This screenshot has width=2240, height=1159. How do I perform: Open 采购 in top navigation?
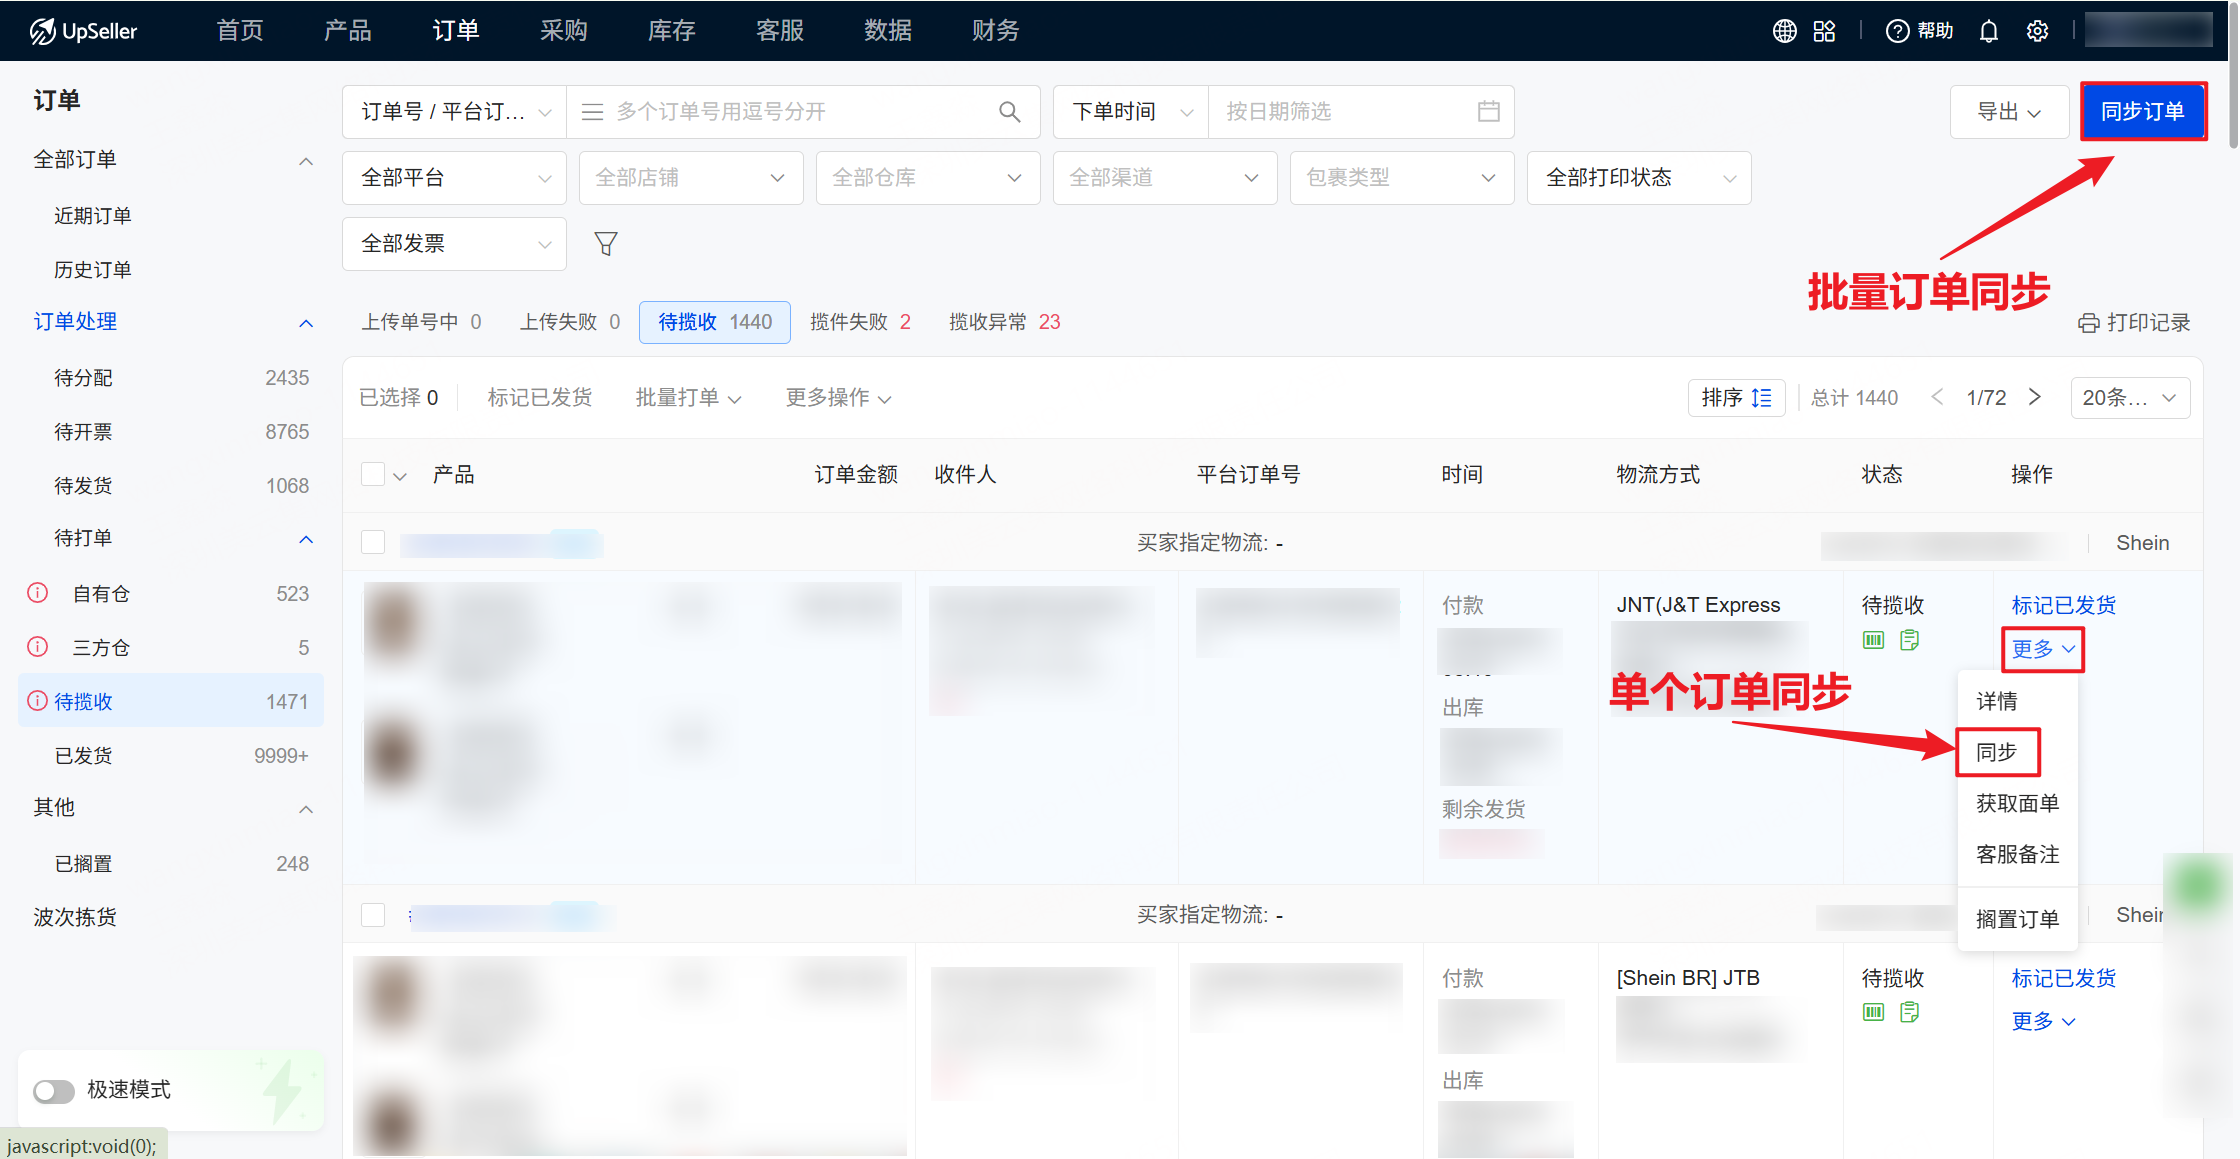pyautogui.click(x=564, y=31)
